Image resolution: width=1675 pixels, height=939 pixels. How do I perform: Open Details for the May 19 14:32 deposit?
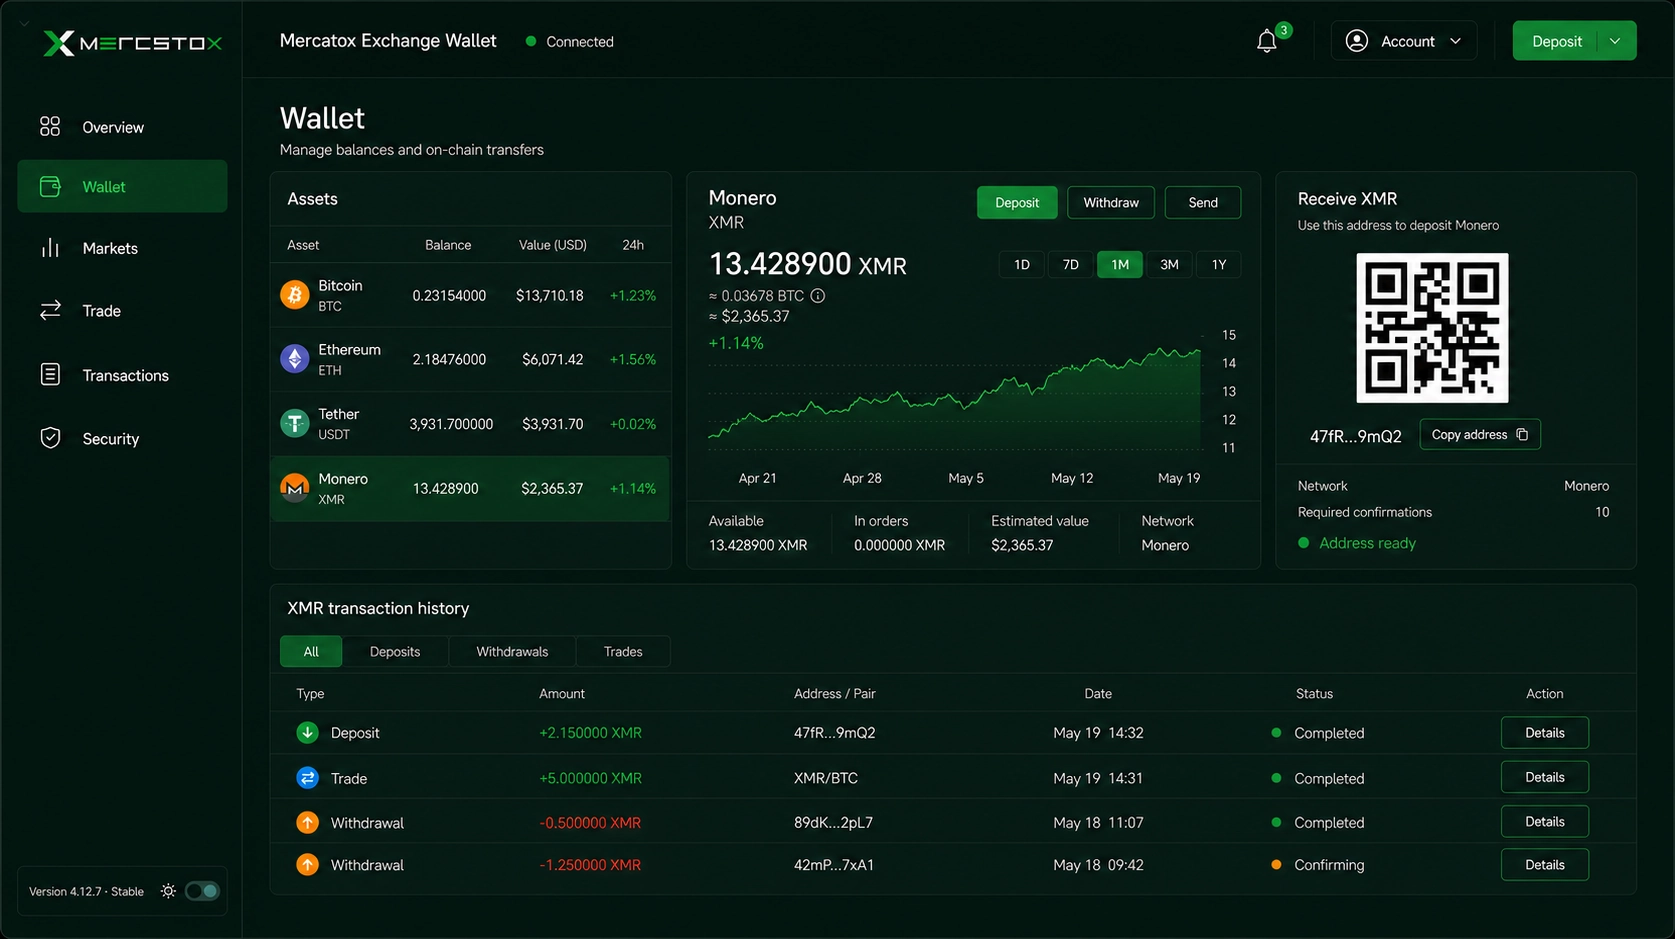click(x=1545, y=732)
